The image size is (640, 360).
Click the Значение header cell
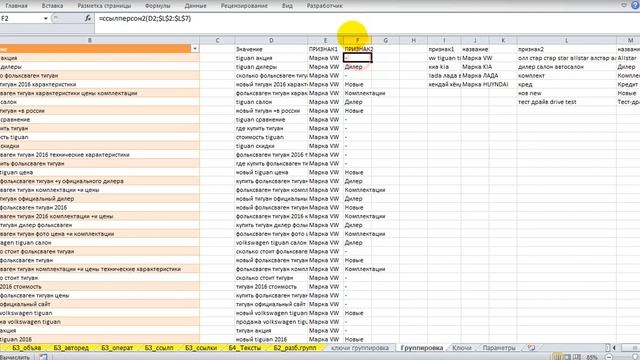pyautogui.click(x=271, y=49)
